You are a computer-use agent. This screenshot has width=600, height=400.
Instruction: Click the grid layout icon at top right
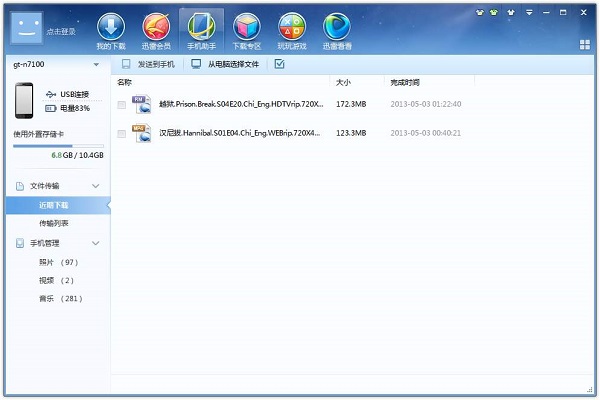(585, 44)
